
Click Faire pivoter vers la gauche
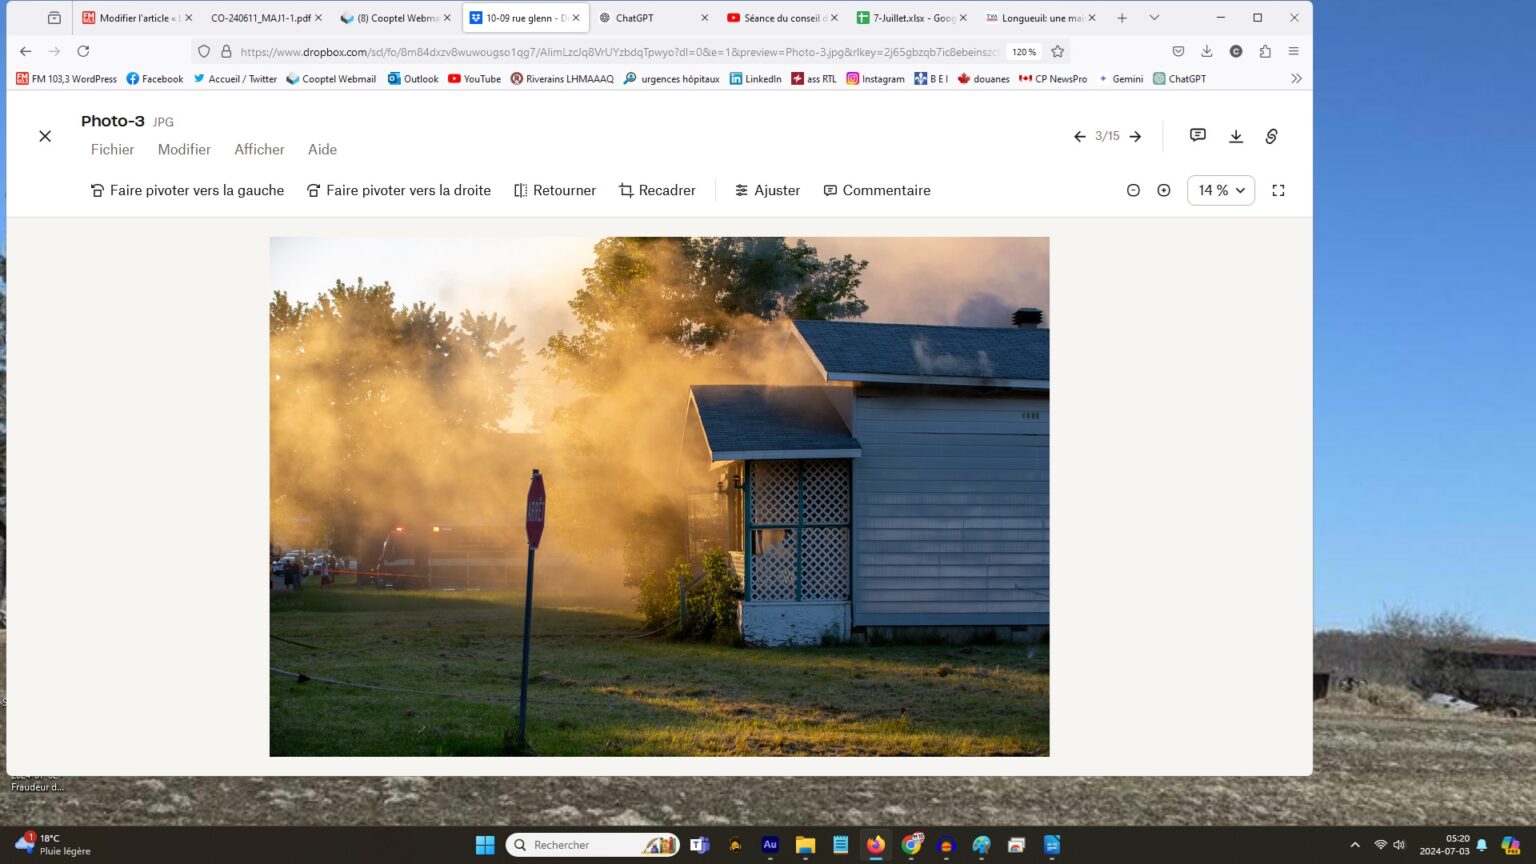[187, 190]
